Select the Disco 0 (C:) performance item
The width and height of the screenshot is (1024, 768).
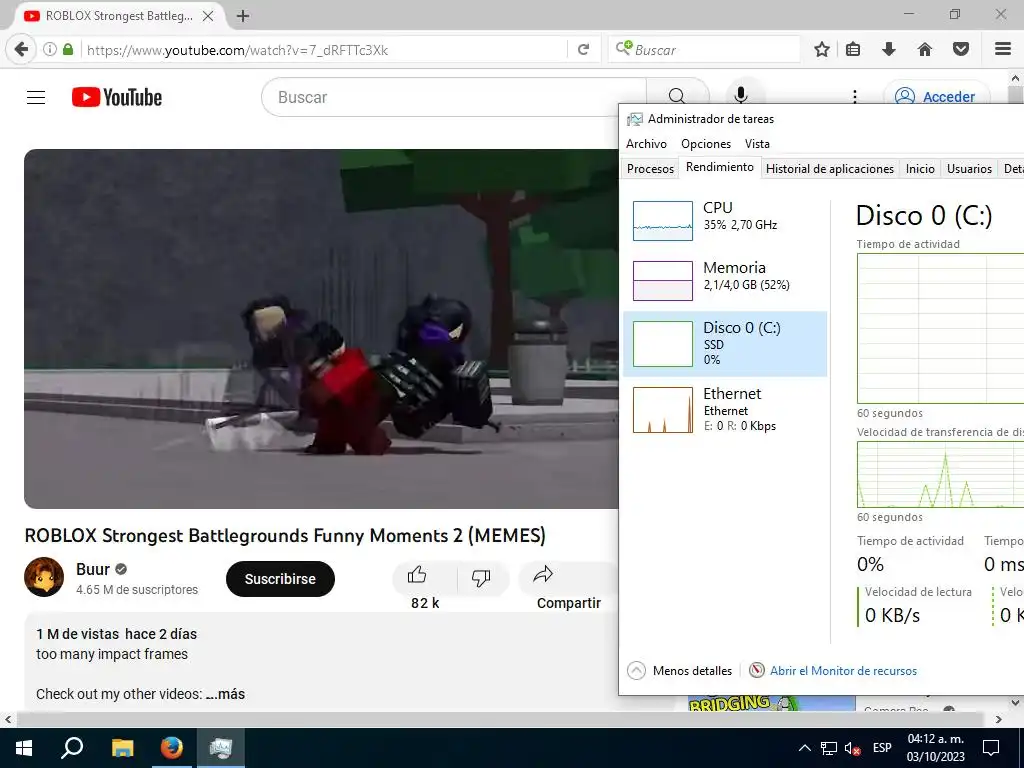[x=725, y=344]
